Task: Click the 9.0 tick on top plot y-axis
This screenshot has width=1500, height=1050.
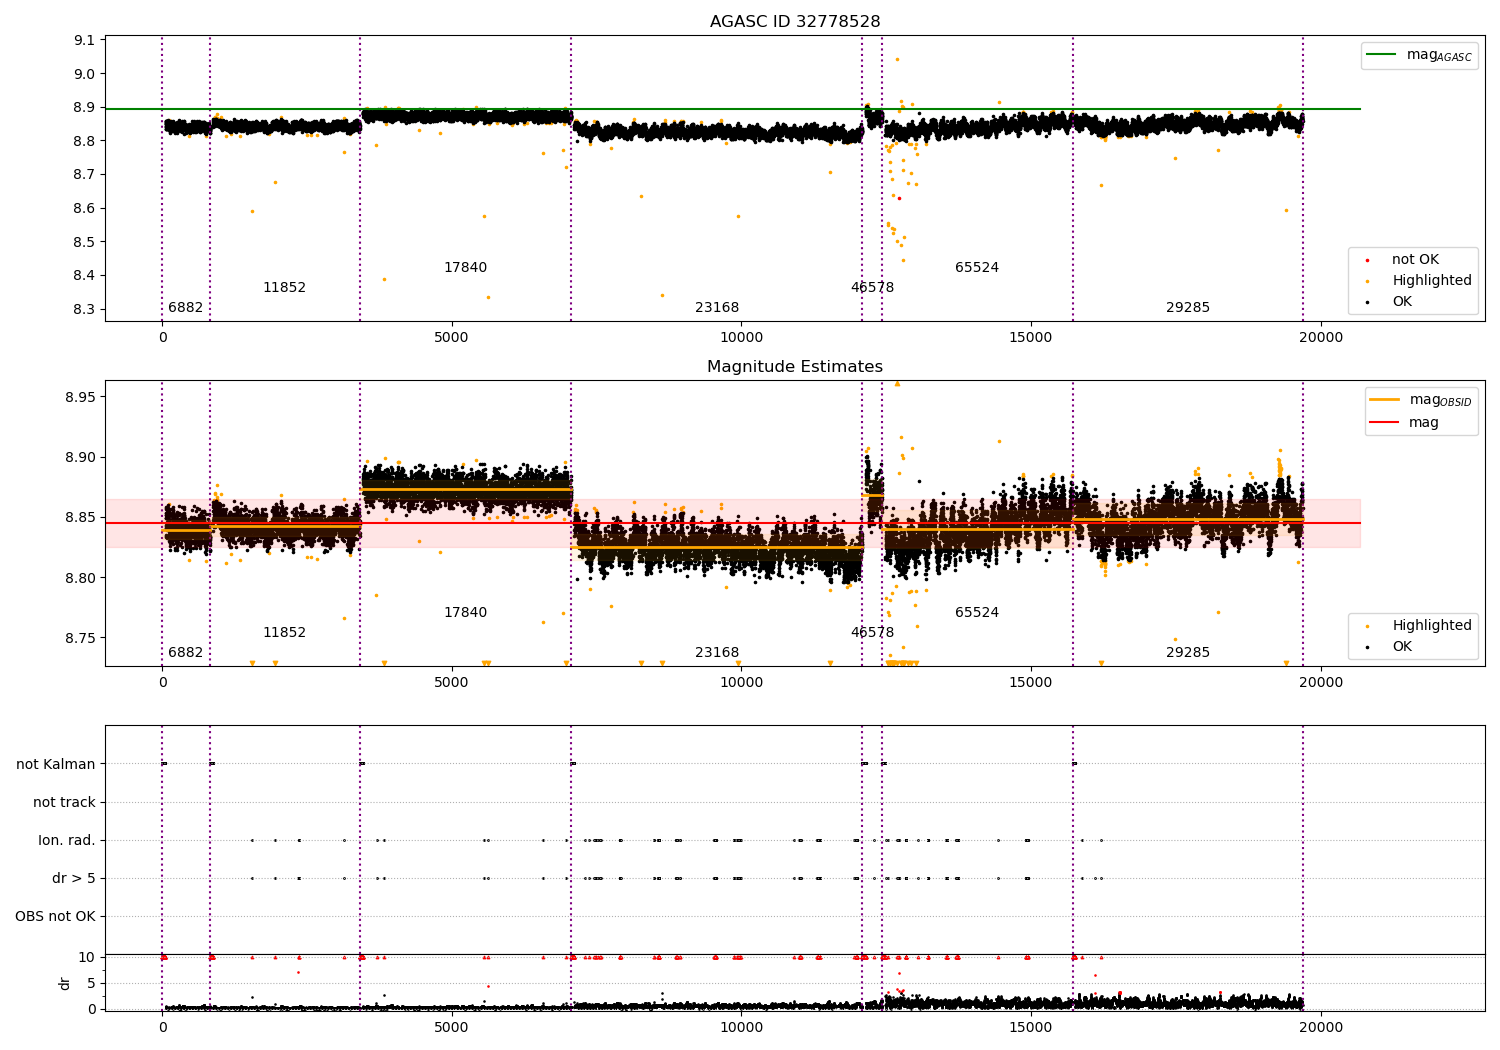Action: point(84,74)
